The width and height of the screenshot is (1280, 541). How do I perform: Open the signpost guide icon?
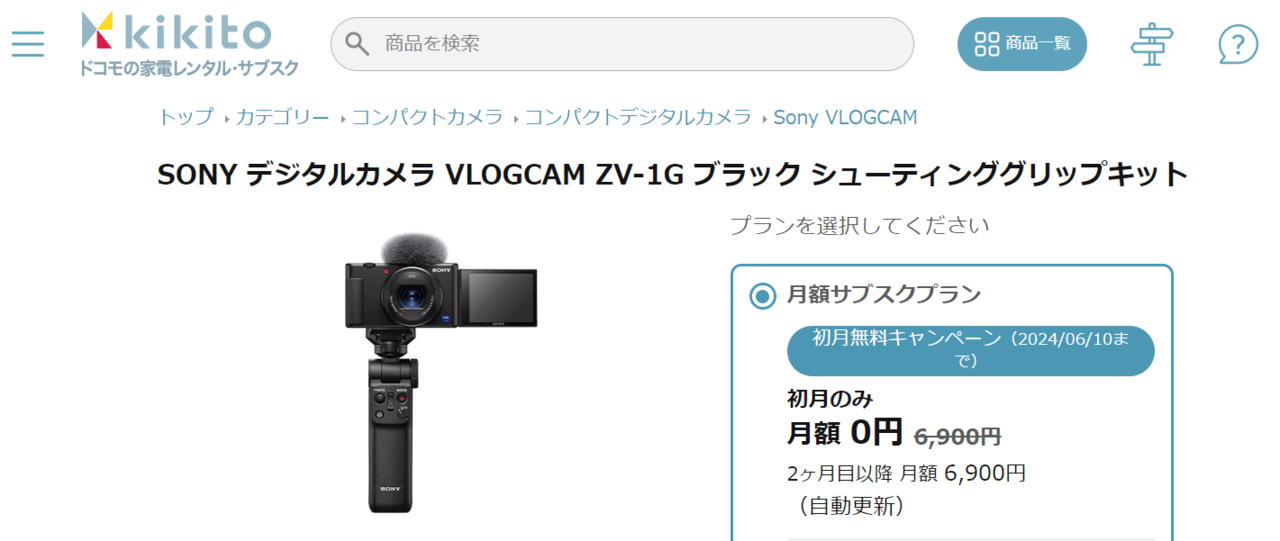coord(1152,44)
